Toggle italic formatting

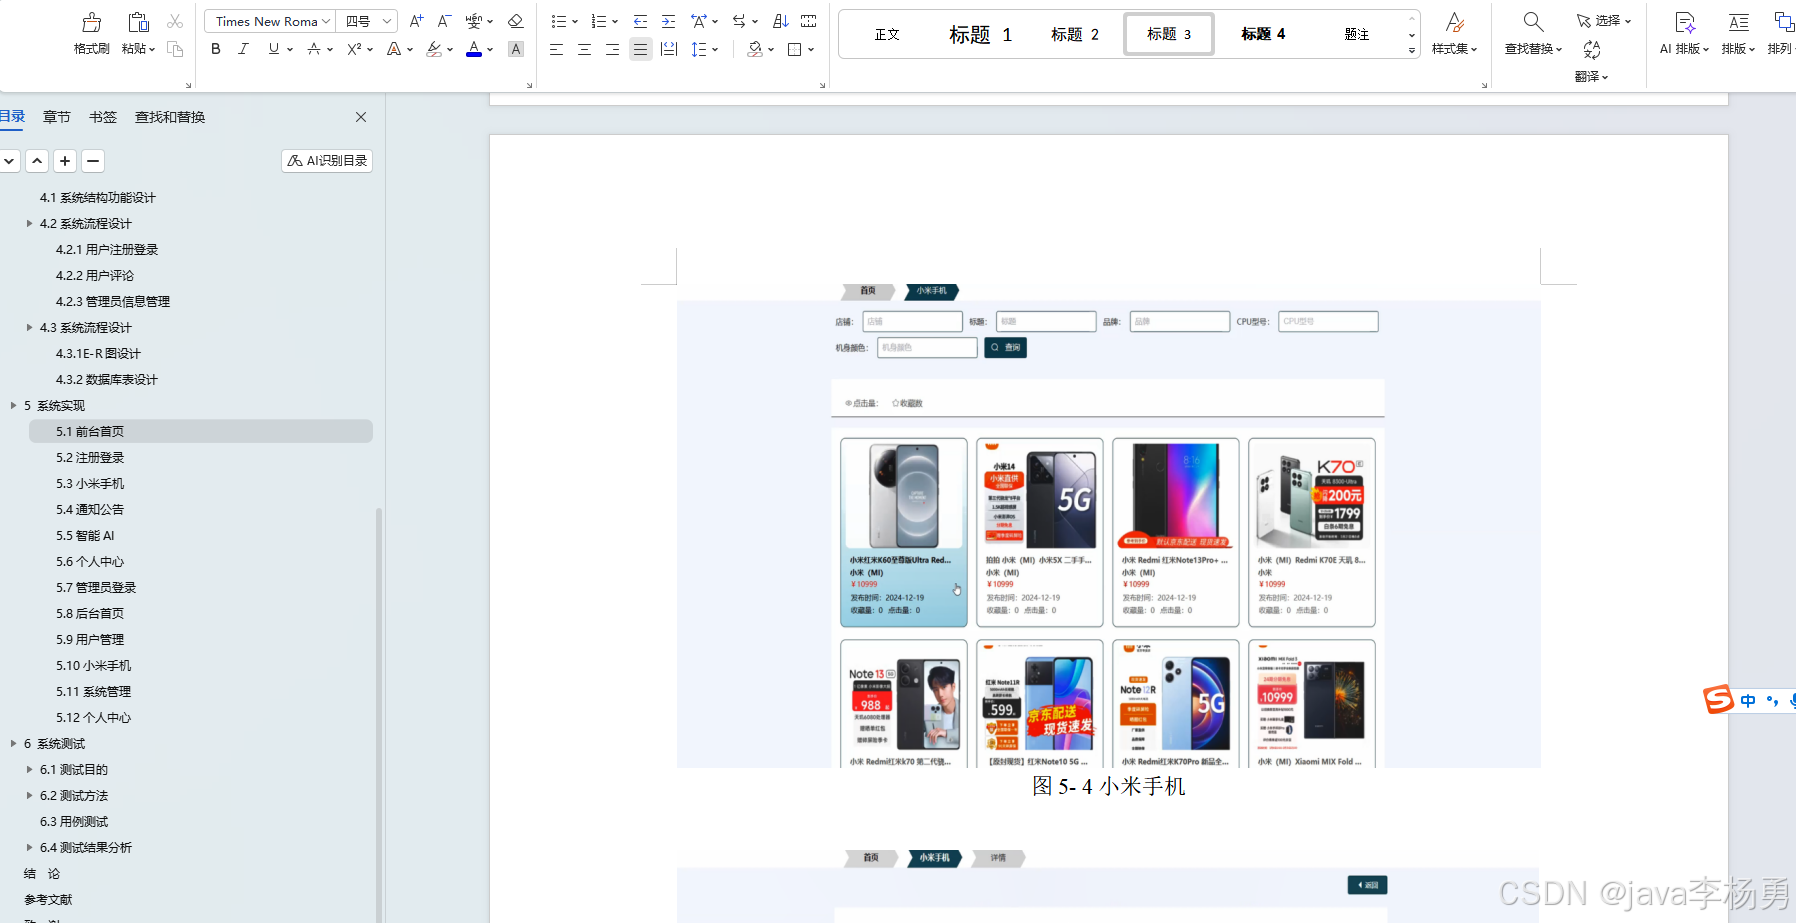click(x=243, y=49)
